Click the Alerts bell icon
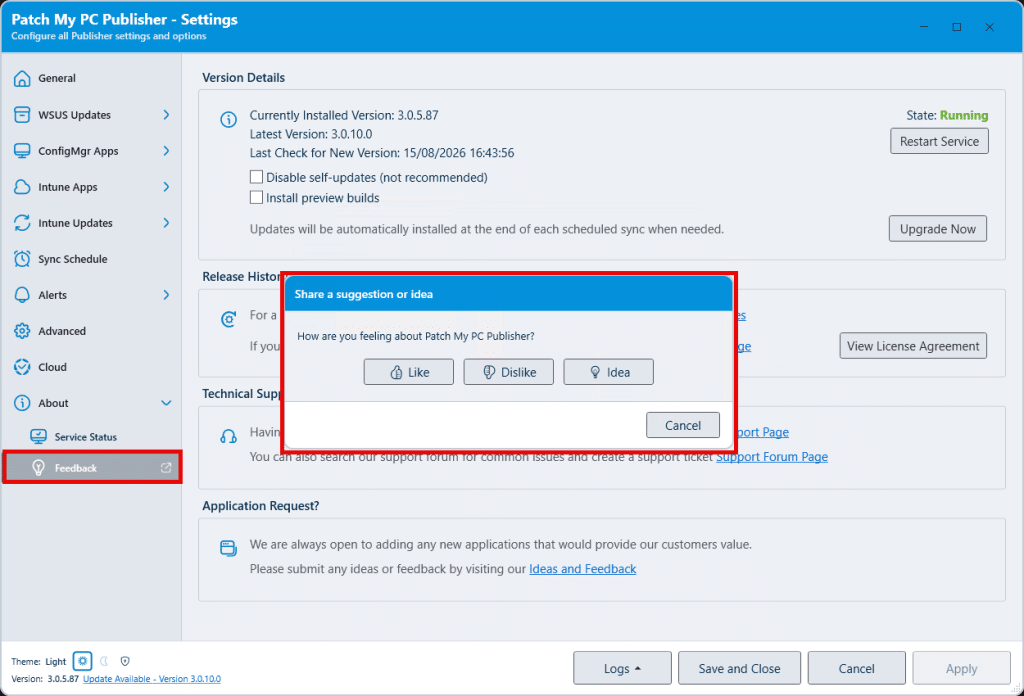 [22, 294]
